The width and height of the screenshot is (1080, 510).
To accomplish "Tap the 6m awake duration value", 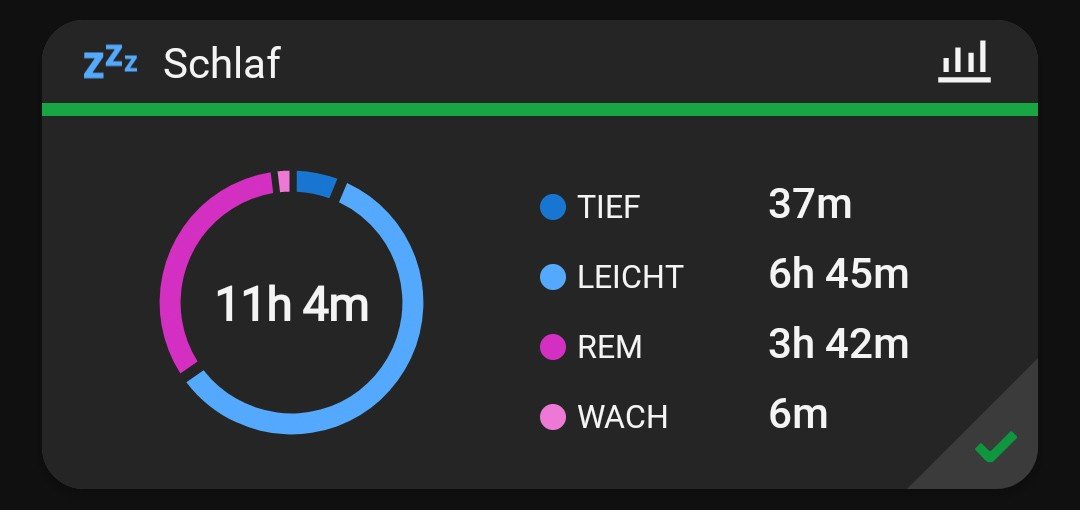I will [798, 414].
